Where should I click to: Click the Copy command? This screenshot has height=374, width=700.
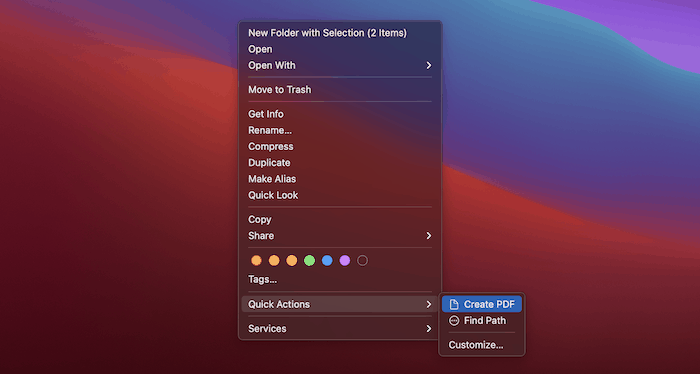tap(259, 220)
